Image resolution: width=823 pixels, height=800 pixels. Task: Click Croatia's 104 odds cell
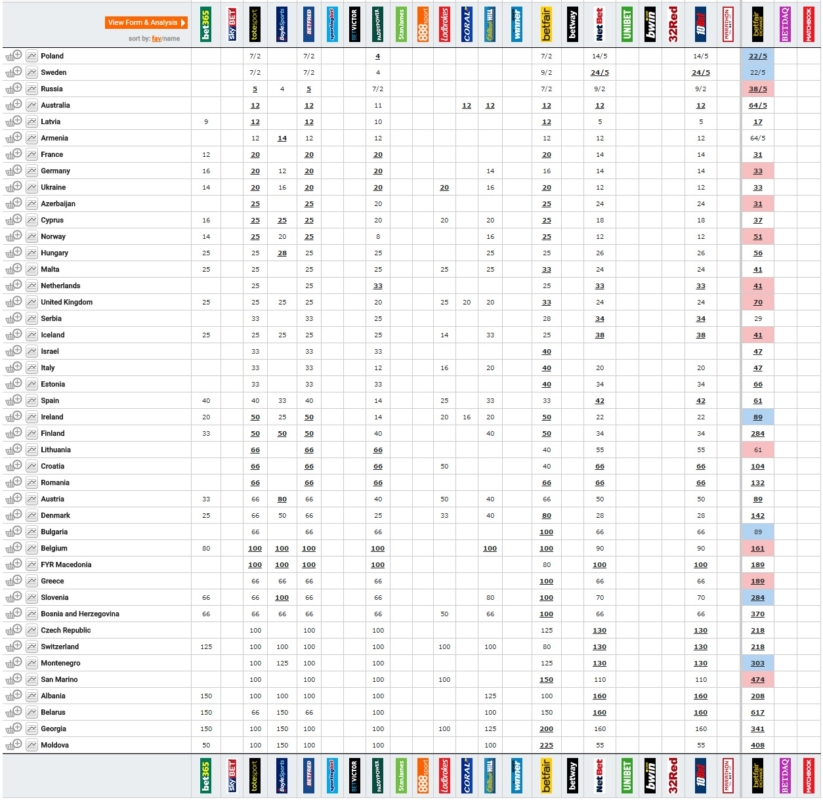pyautogui.click(x=757, y=466)
